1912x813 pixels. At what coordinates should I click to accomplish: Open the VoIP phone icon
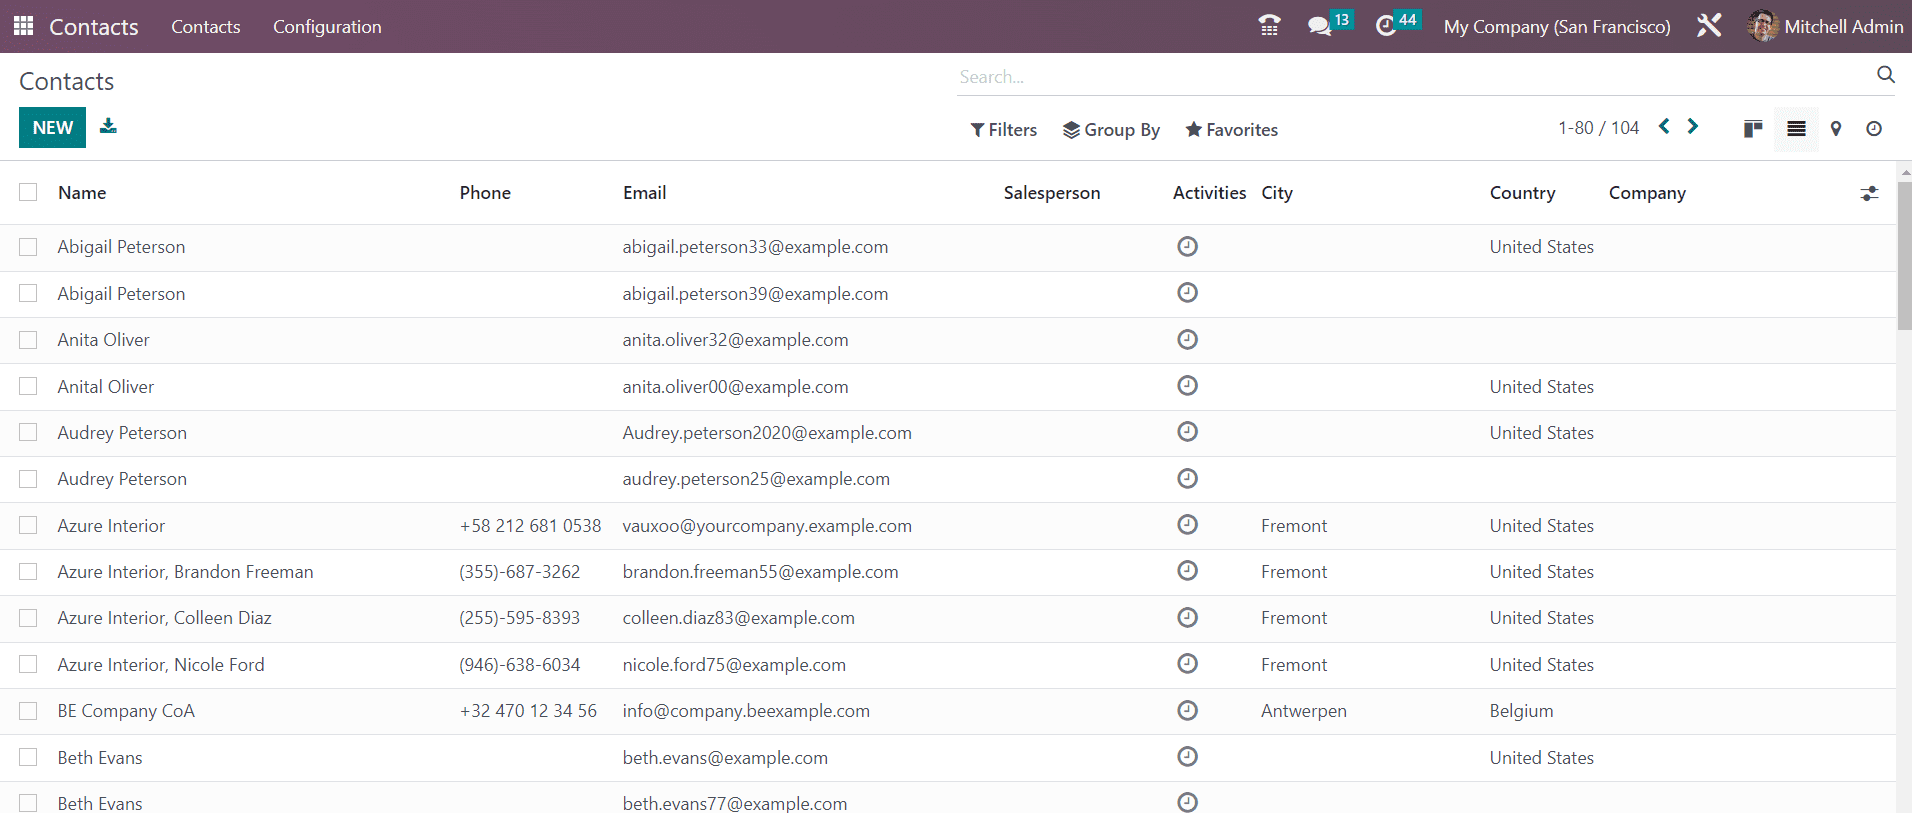tap(1269, 26)
